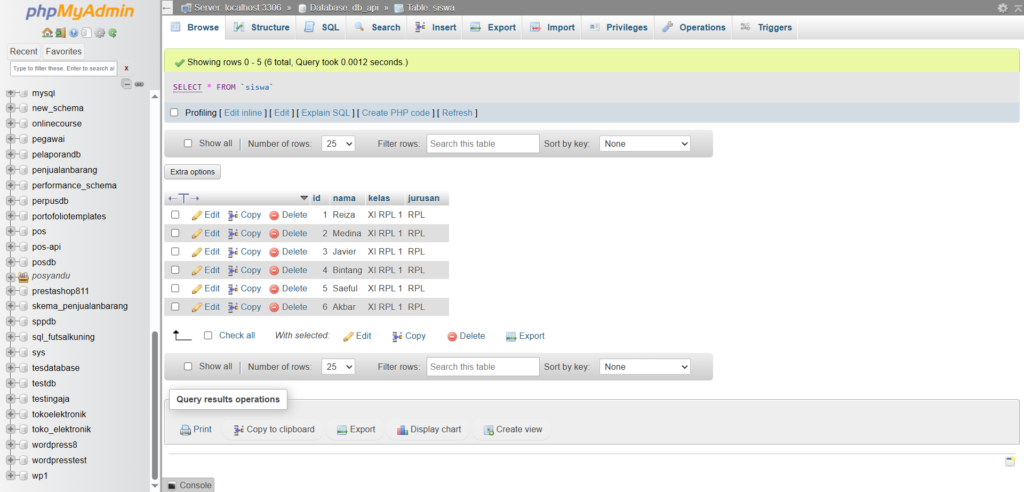Click the pencil Edit icon for Reiza row
This screenshot has height=492, width=1024.
(197, 215)
